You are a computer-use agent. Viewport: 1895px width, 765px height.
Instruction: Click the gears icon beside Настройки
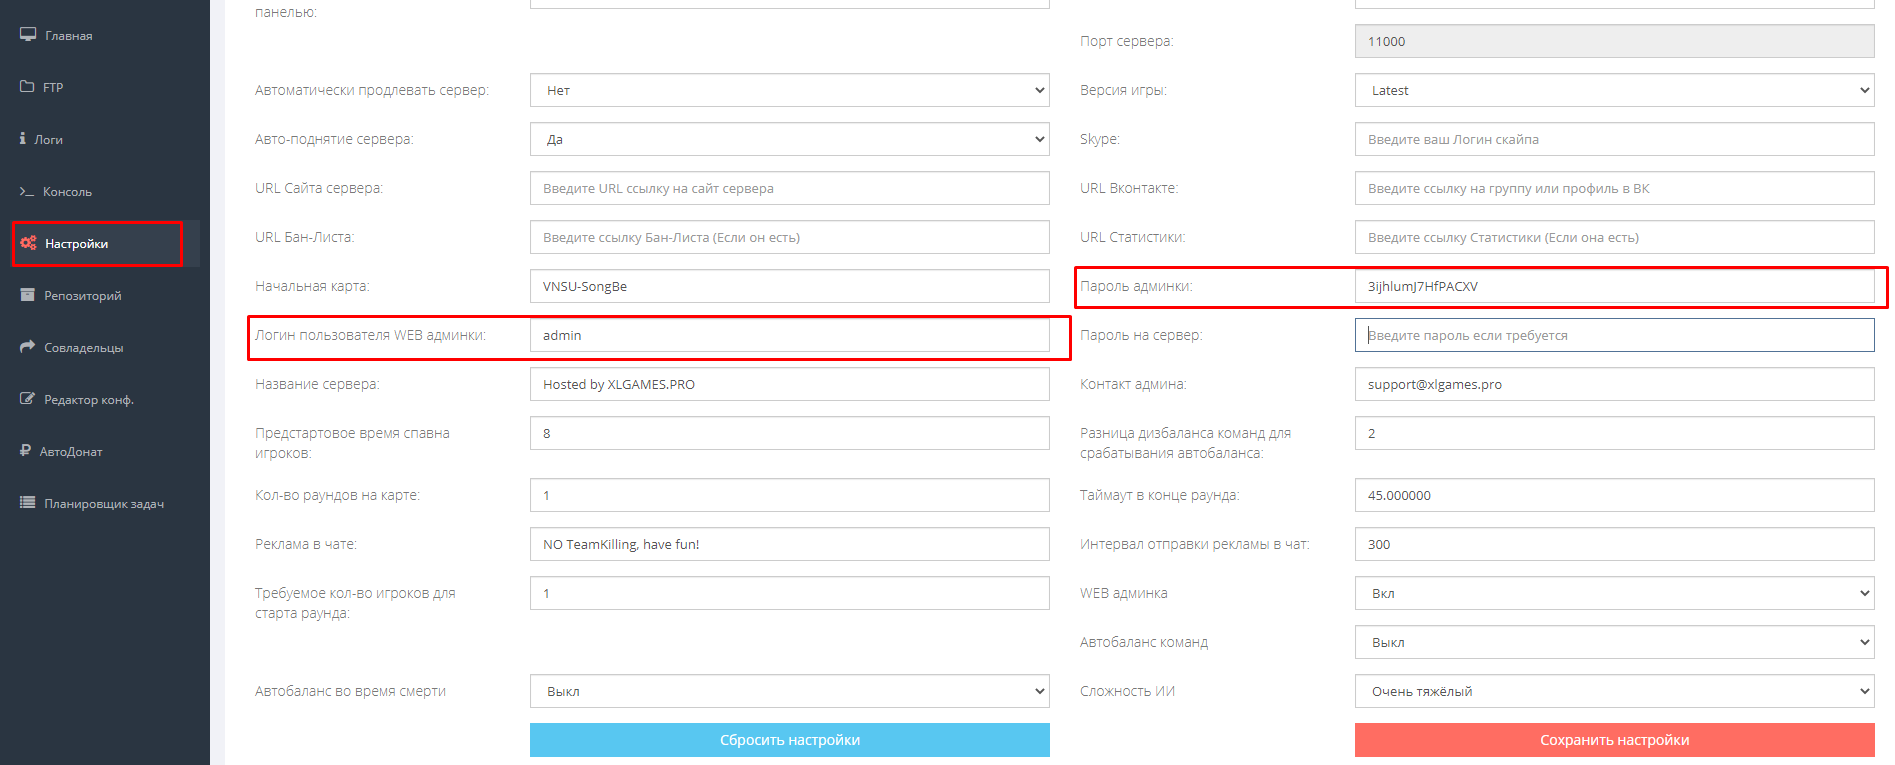pyautogui.click(x=28, y=243)
